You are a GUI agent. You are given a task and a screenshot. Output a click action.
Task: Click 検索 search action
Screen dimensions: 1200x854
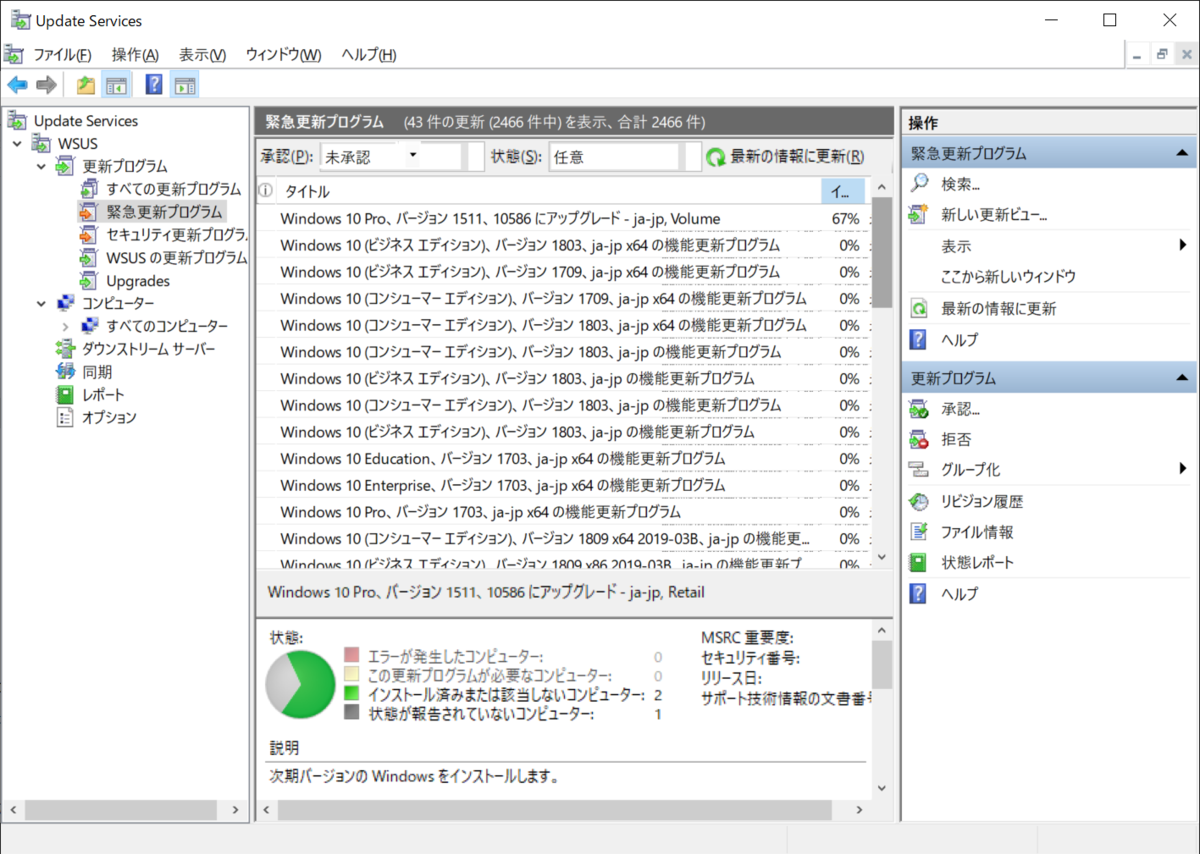pyautogui.click(x=960, y=184)
